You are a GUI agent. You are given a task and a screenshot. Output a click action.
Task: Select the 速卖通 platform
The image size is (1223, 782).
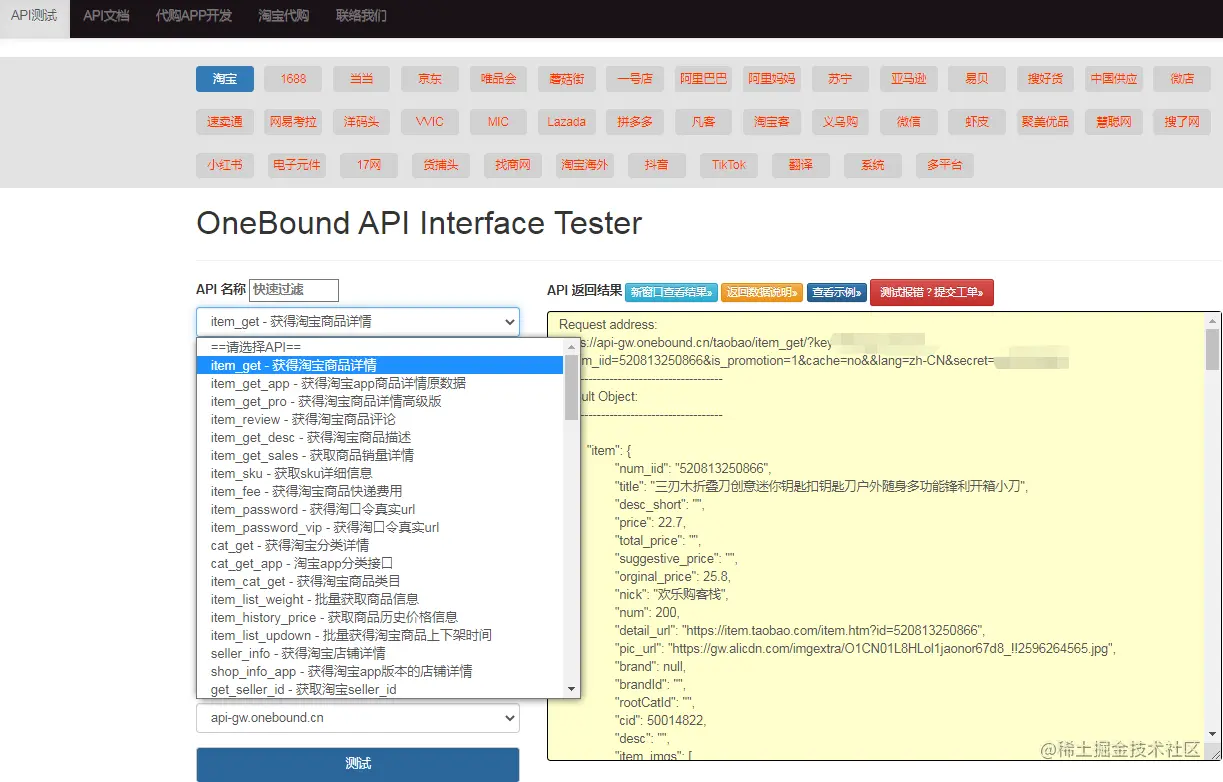pyautogui.click(x=225, y=122)
